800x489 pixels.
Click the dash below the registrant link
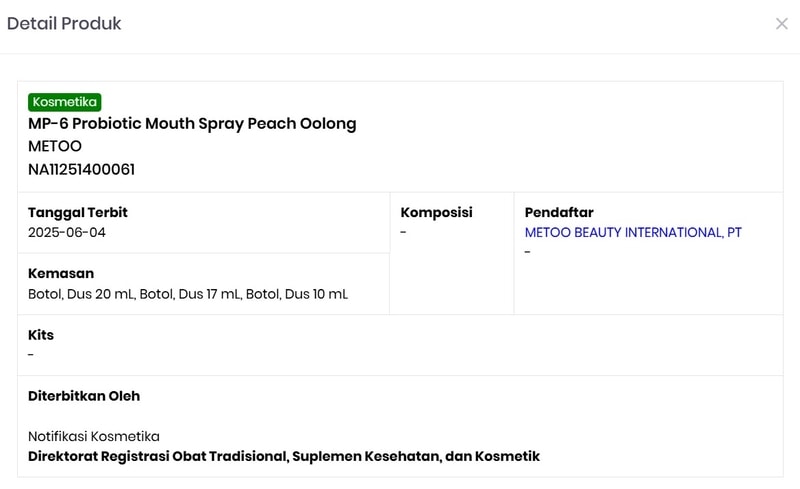528,252
